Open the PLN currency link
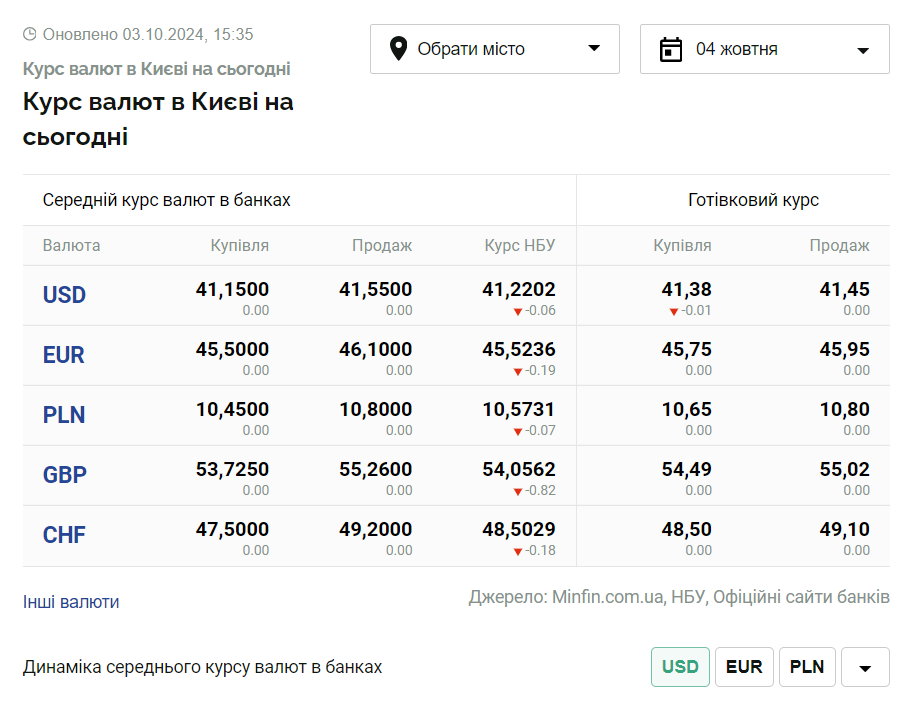Screen dimensions: 910x713 64,415
